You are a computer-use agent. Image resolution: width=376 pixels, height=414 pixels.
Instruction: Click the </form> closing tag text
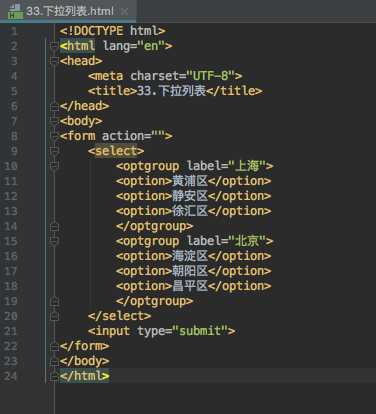(x=84, y=346)
